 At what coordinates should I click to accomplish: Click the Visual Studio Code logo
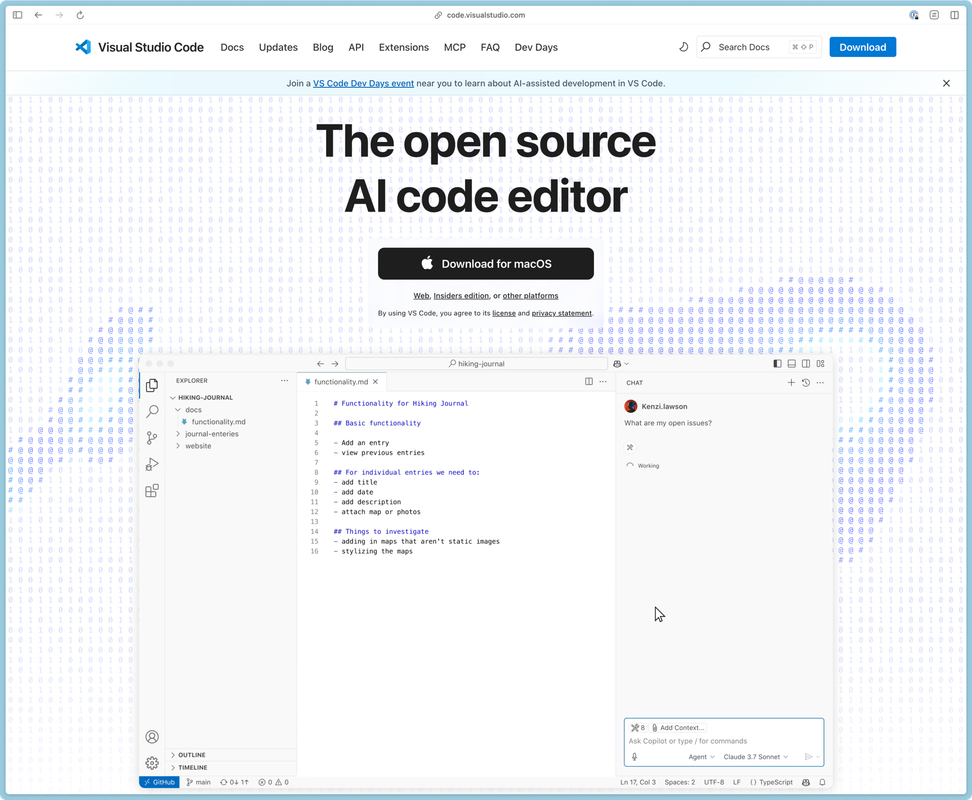139,47
